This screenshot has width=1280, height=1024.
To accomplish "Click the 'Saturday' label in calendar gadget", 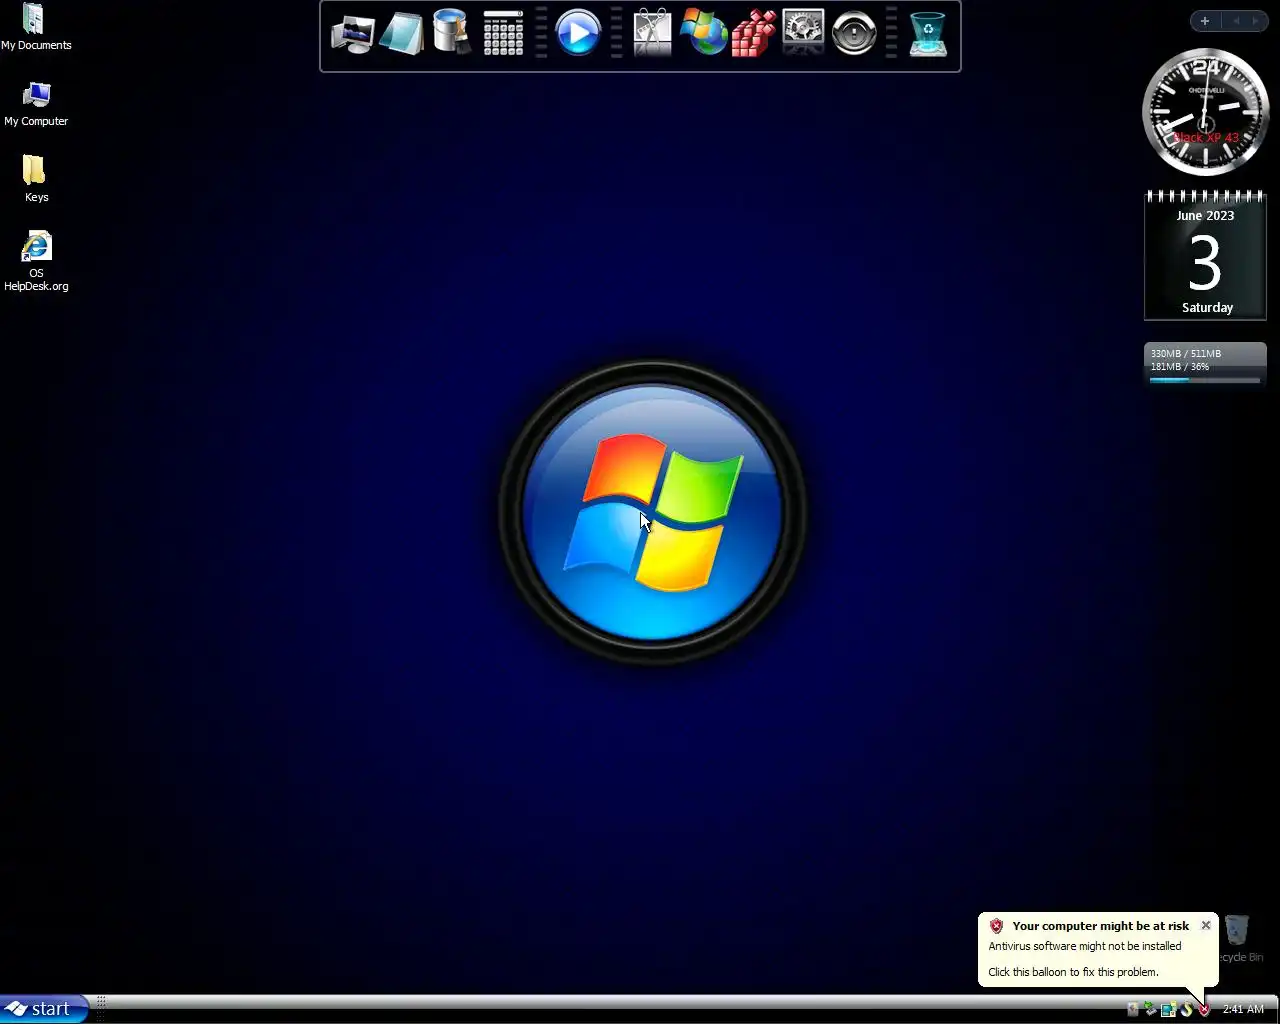I will point(1207,308).
